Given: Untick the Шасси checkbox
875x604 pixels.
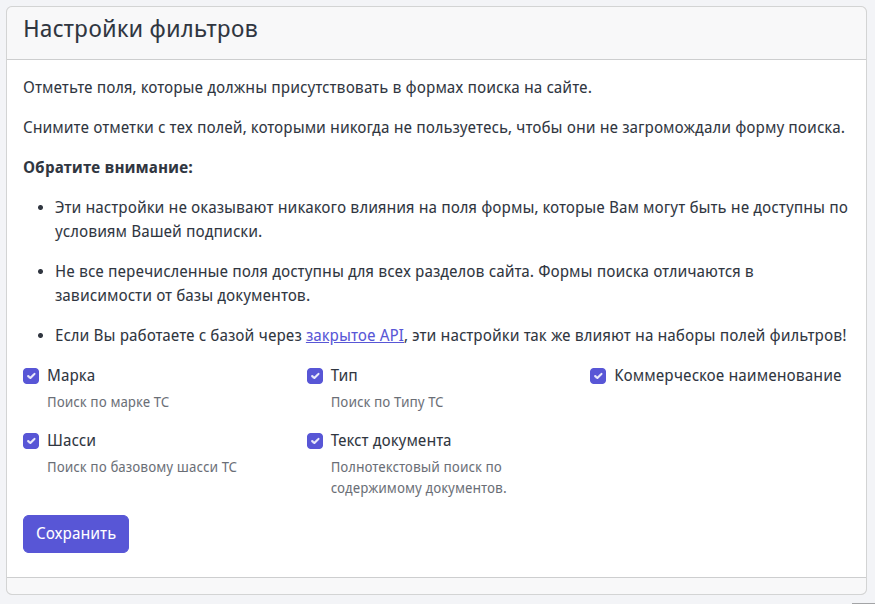Looking at the screenshot, I should point(31,441).
